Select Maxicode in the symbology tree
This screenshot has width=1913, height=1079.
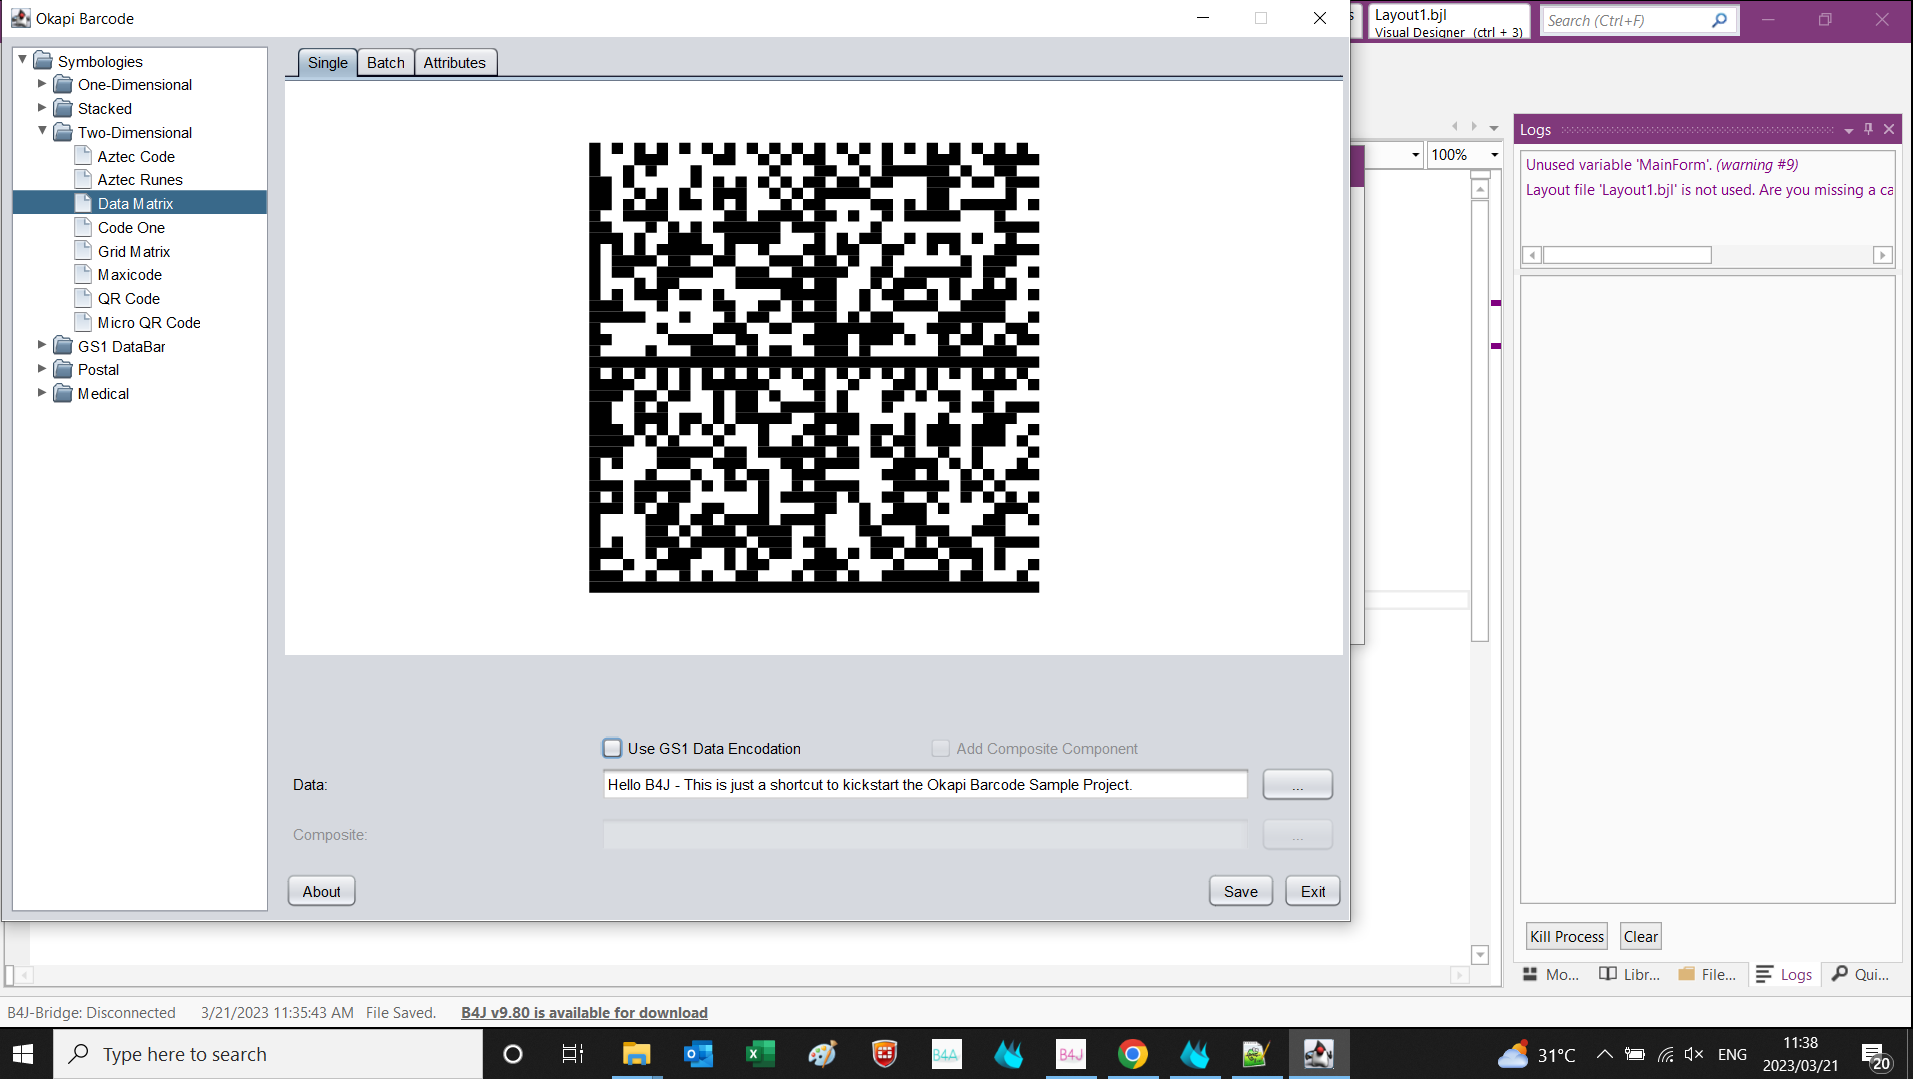(x=129, y=275)
